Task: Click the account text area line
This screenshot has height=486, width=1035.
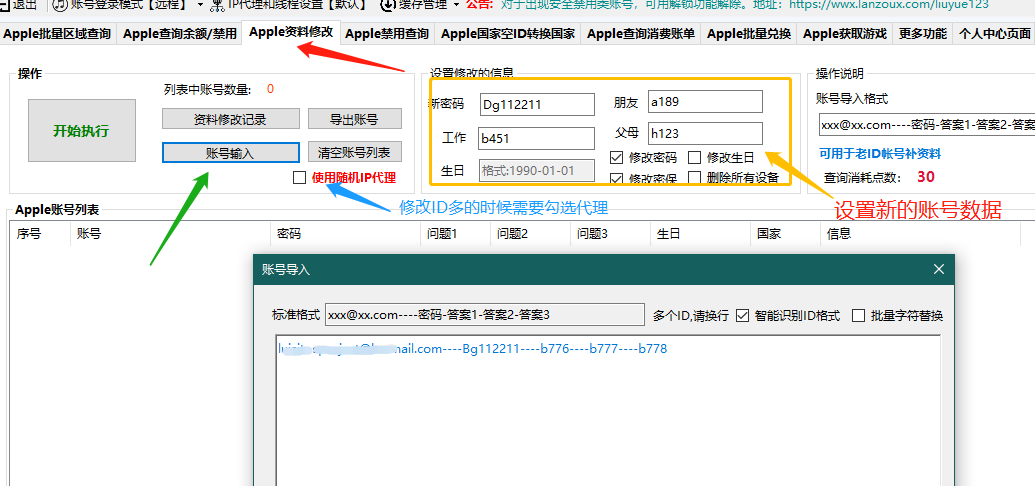Action: 473,349
